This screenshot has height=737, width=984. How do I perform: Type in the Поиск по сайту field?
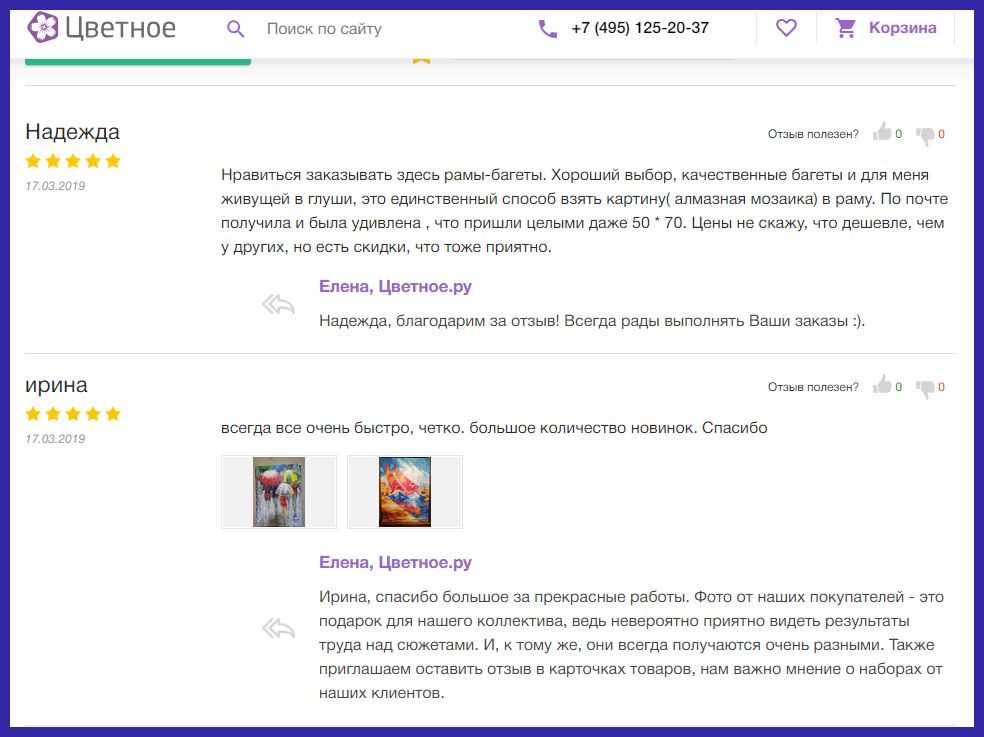(380, 29)
